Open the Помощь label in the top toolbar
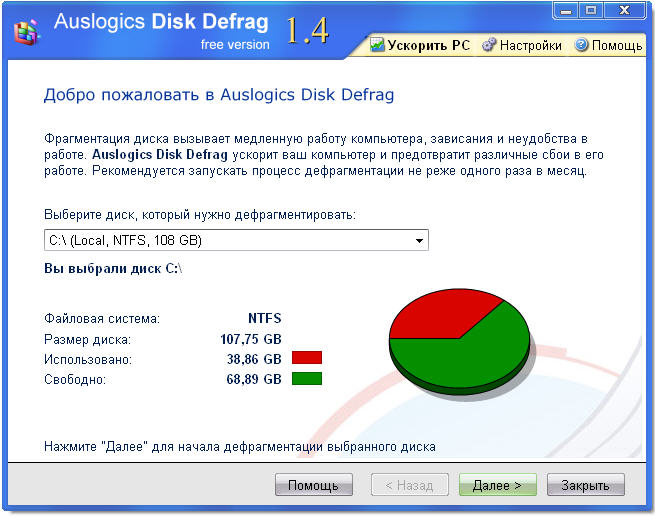 click(617, 45)
